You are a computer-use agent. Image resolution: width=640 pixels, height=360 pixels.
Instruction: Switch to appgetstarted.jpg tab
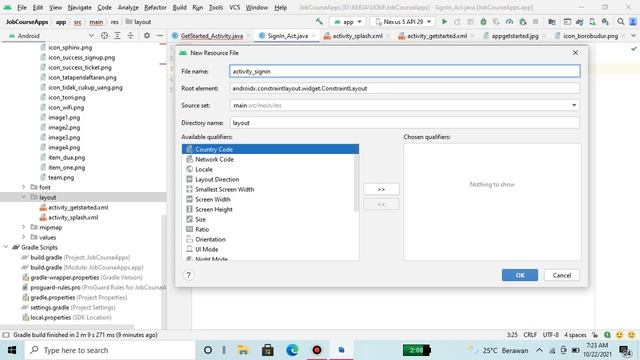(x=515, y=36)
